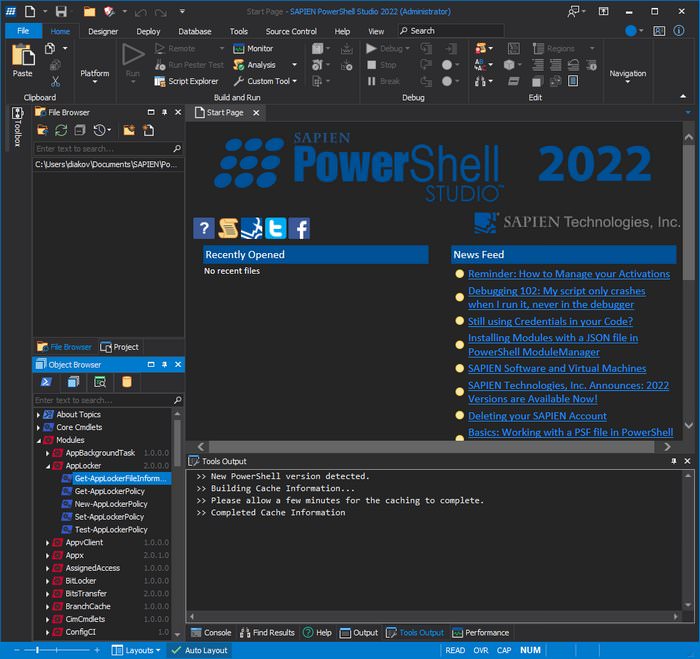Collapse the AppLocker module node
Viewport: 700px width, 659px height.
click(x=48, y=466)
